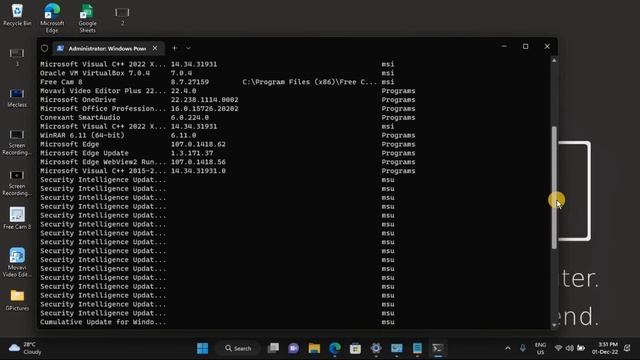Open the Recycle Bin desktop icon
Viewport: 640px width, 360px height.
point(17,15)
